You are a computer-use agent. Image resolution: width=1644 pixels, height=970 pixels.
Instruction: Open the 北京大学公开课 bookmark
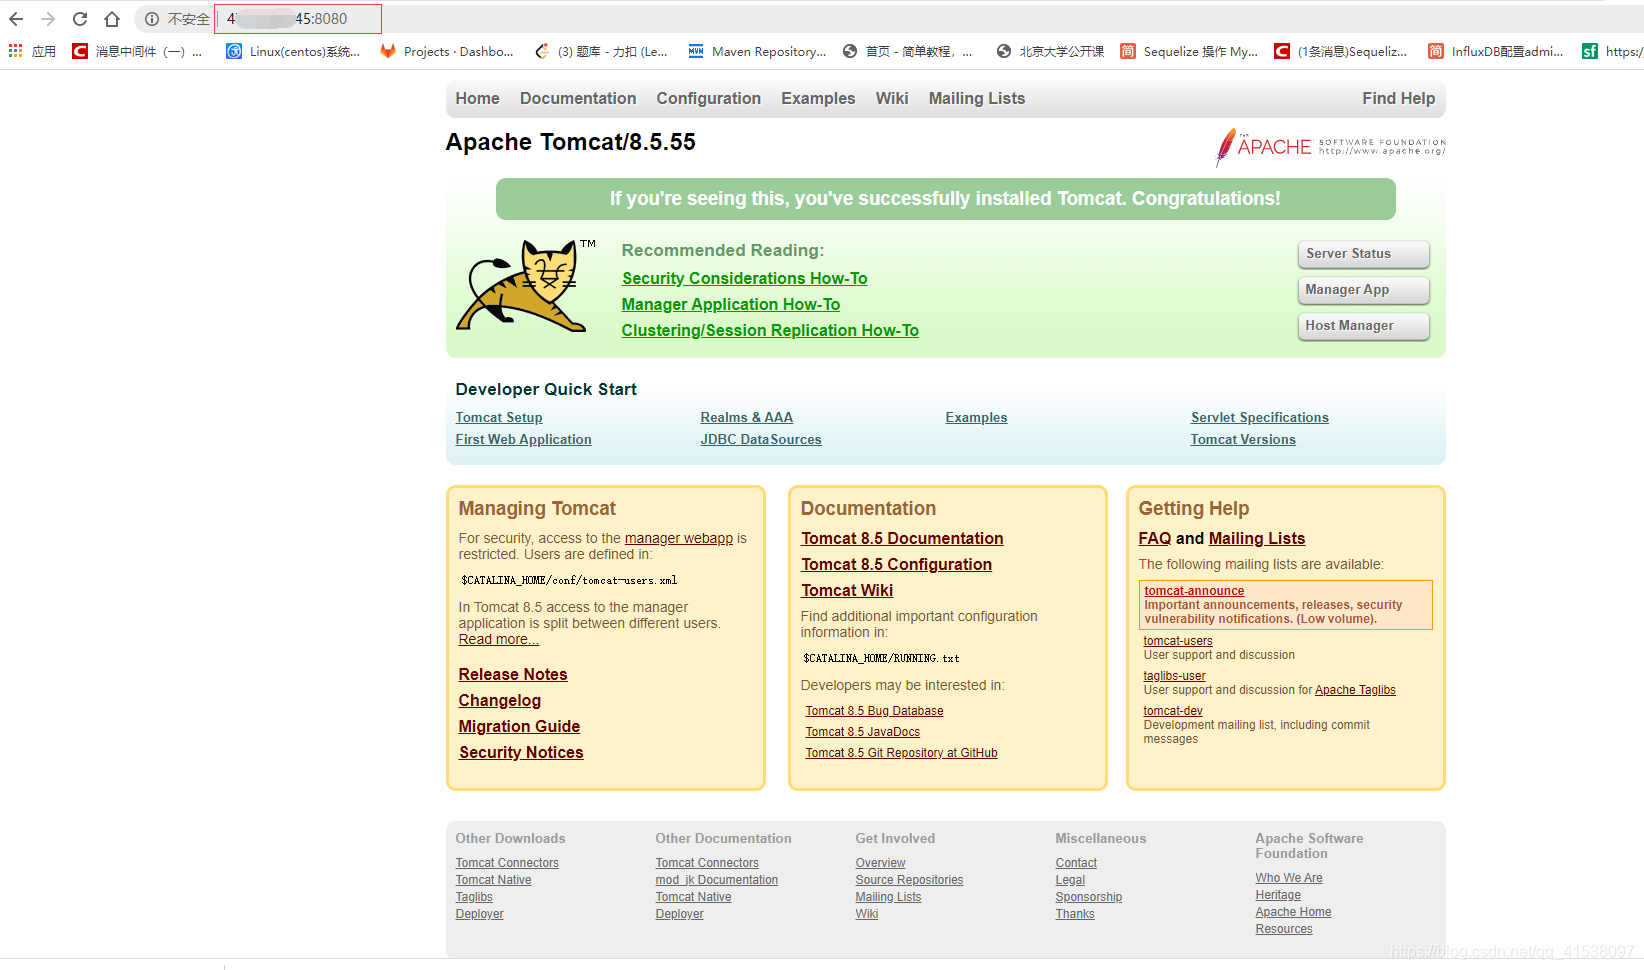1050,51
